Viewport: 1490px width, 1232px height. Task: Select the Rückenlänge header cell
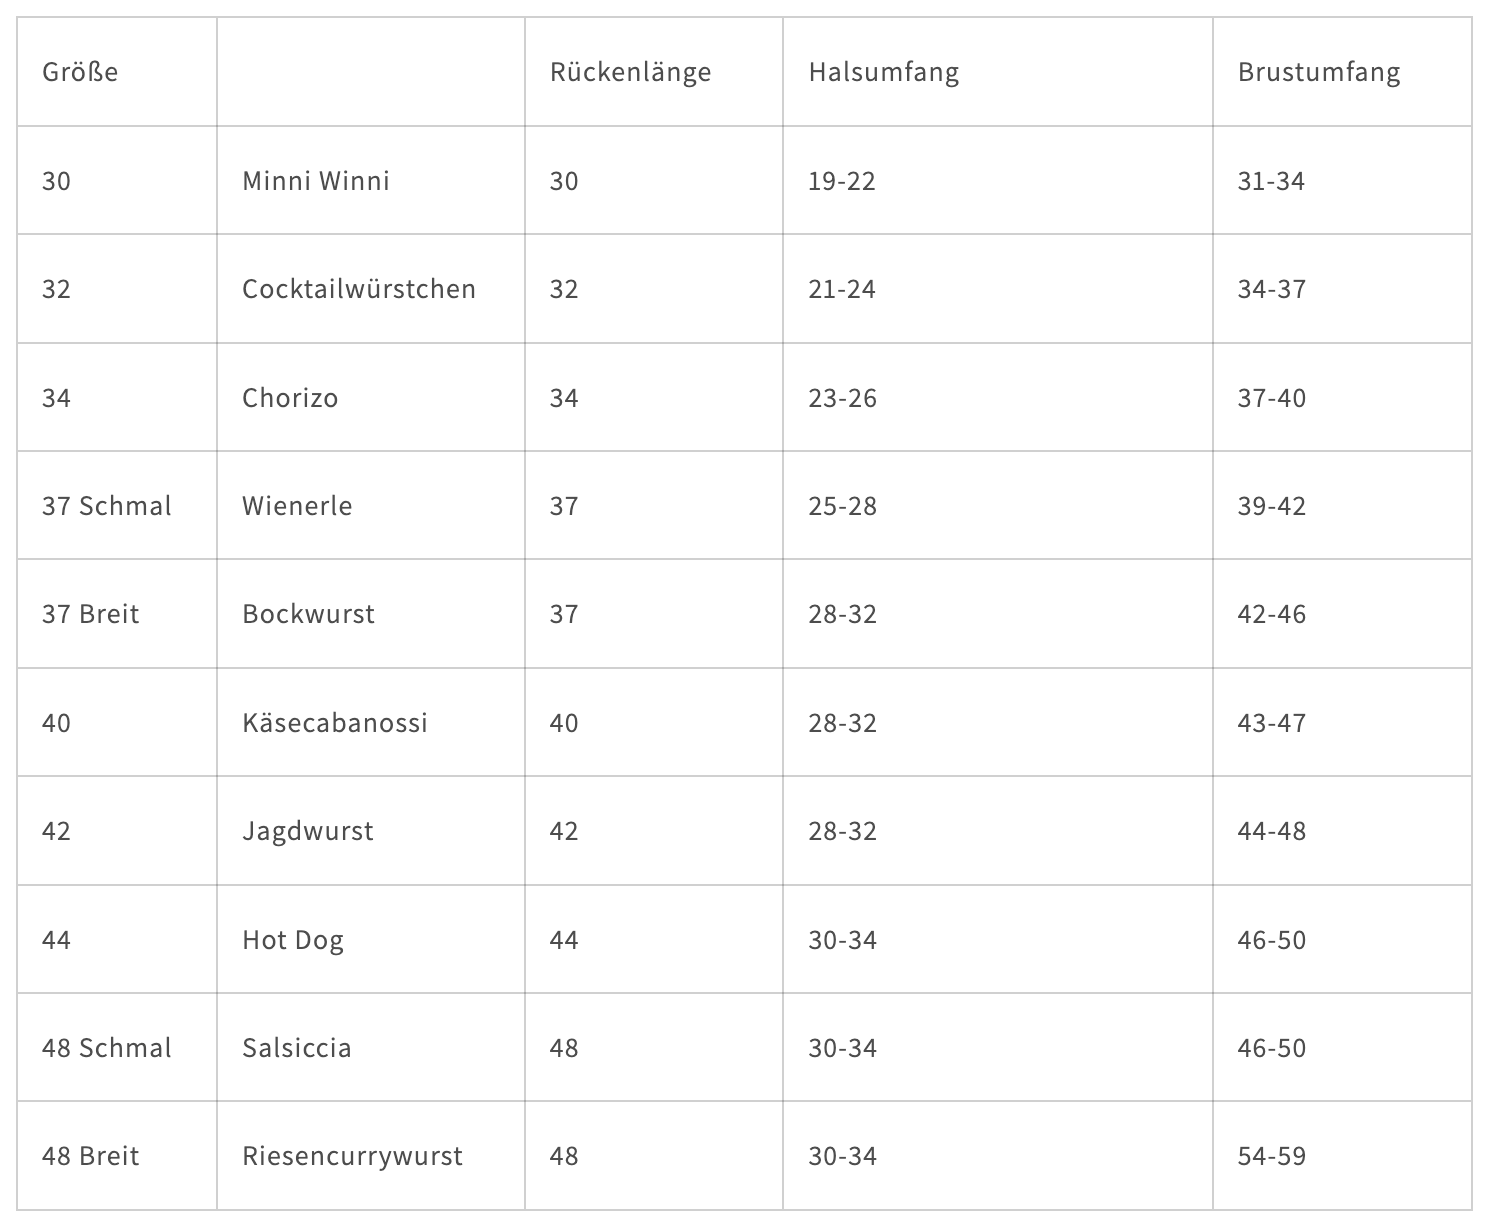pyautogui.click(x=654, y=72)
